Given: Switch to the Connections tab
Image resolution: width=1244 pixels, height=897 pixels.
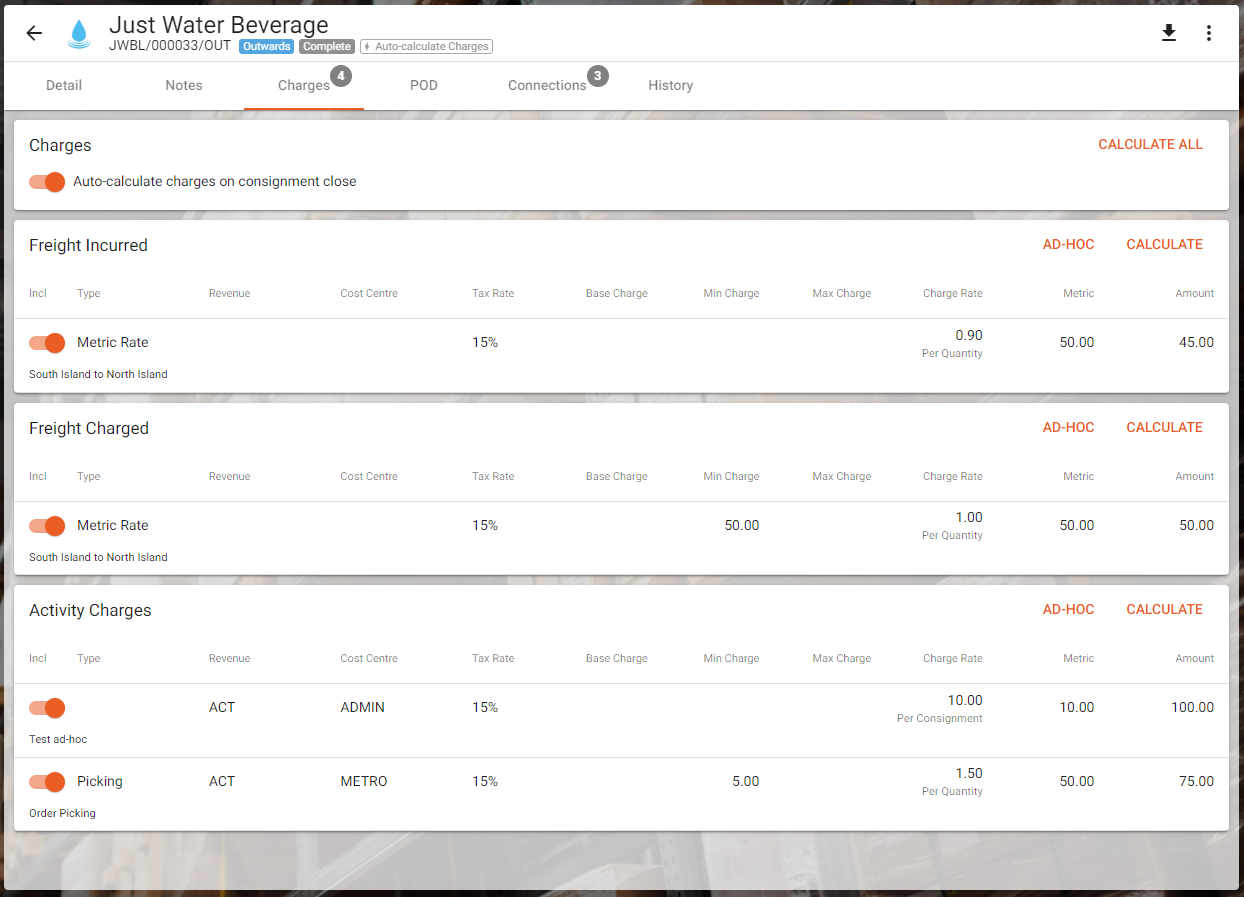Looking at the screenshot, I should (547, 85).
